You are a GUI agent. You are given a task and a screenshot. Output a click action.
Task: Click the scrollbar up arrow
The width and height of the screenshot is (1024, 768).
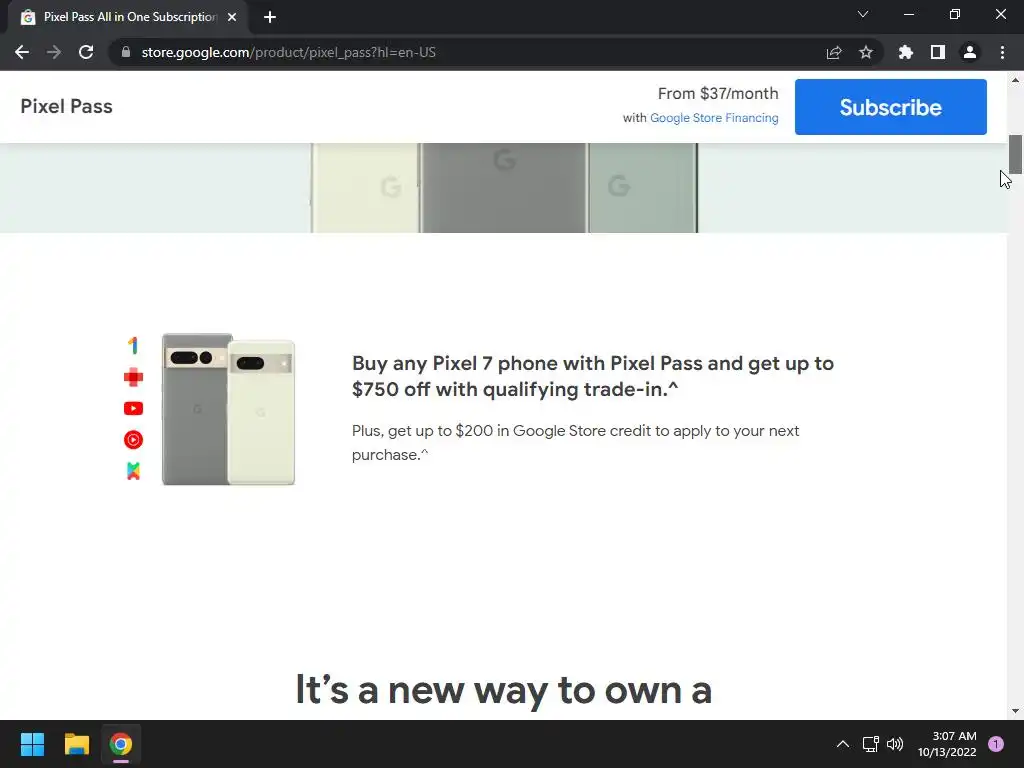pyautogui.click(x=1015, y=80)
